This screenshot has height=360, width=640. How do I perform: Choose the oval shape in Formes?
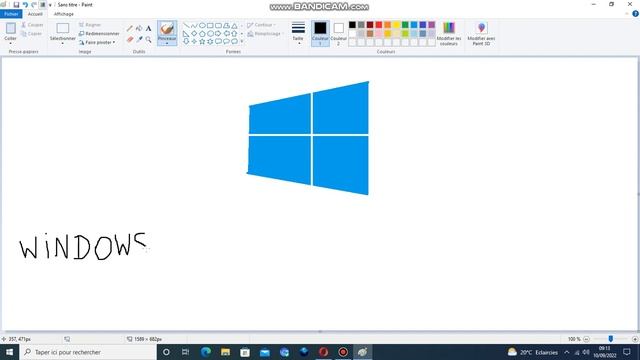pyautogui.click(x=202, y=25)
